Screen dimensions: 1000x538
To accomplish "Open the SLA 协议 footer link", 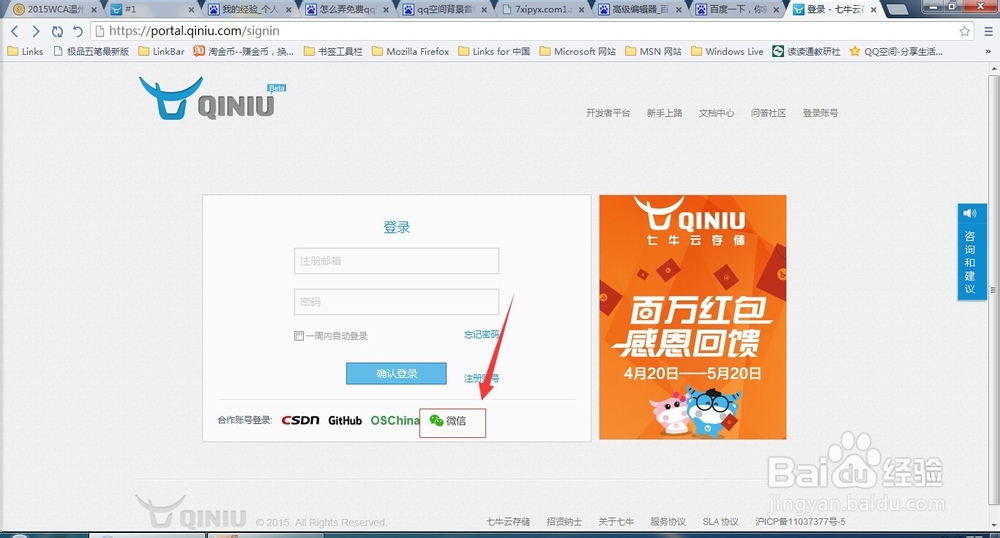I will click(721, 521).
